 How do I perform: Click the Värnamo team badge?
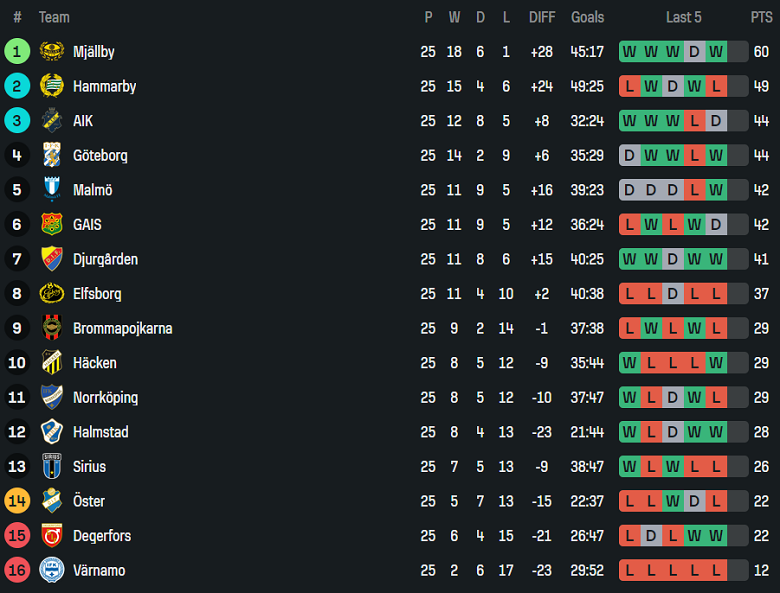pyautogui.click(x=51, y=570)
